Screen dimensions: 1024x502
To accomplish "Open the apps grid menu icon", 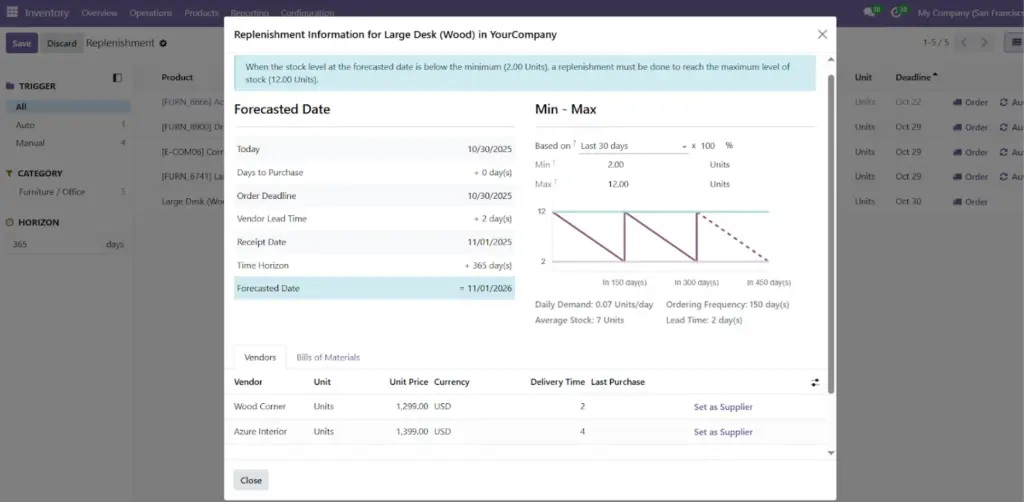I will pos(12,12).
